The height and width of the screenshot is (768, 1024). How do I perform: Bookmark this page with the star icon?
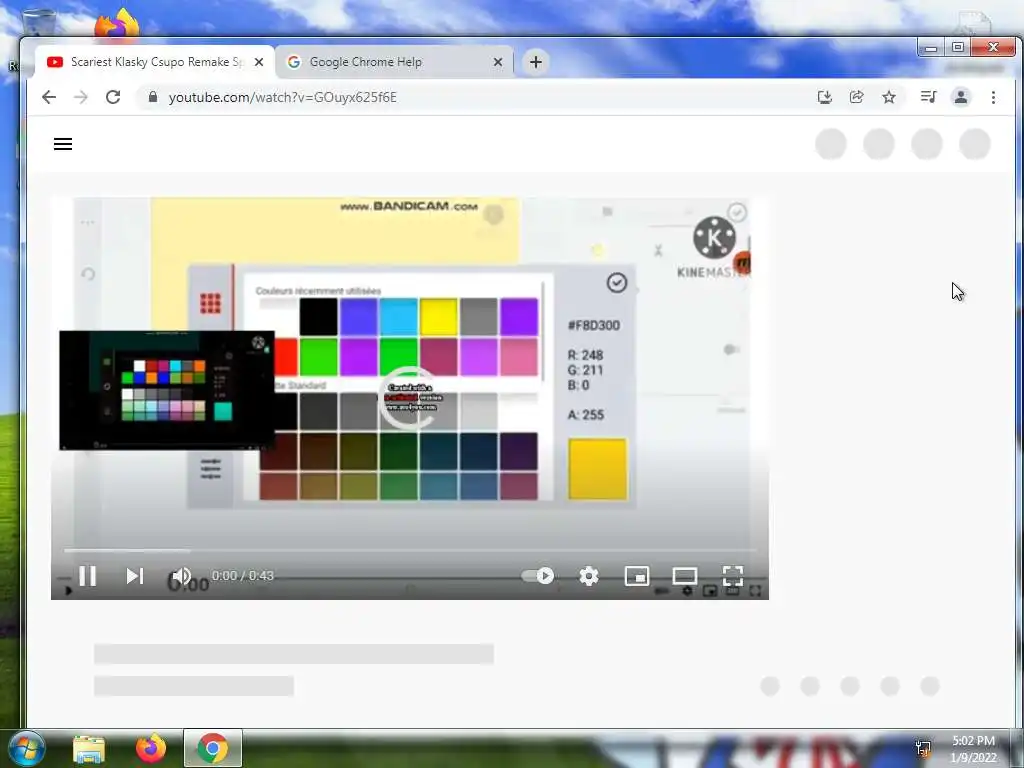(x=889, y=97)
